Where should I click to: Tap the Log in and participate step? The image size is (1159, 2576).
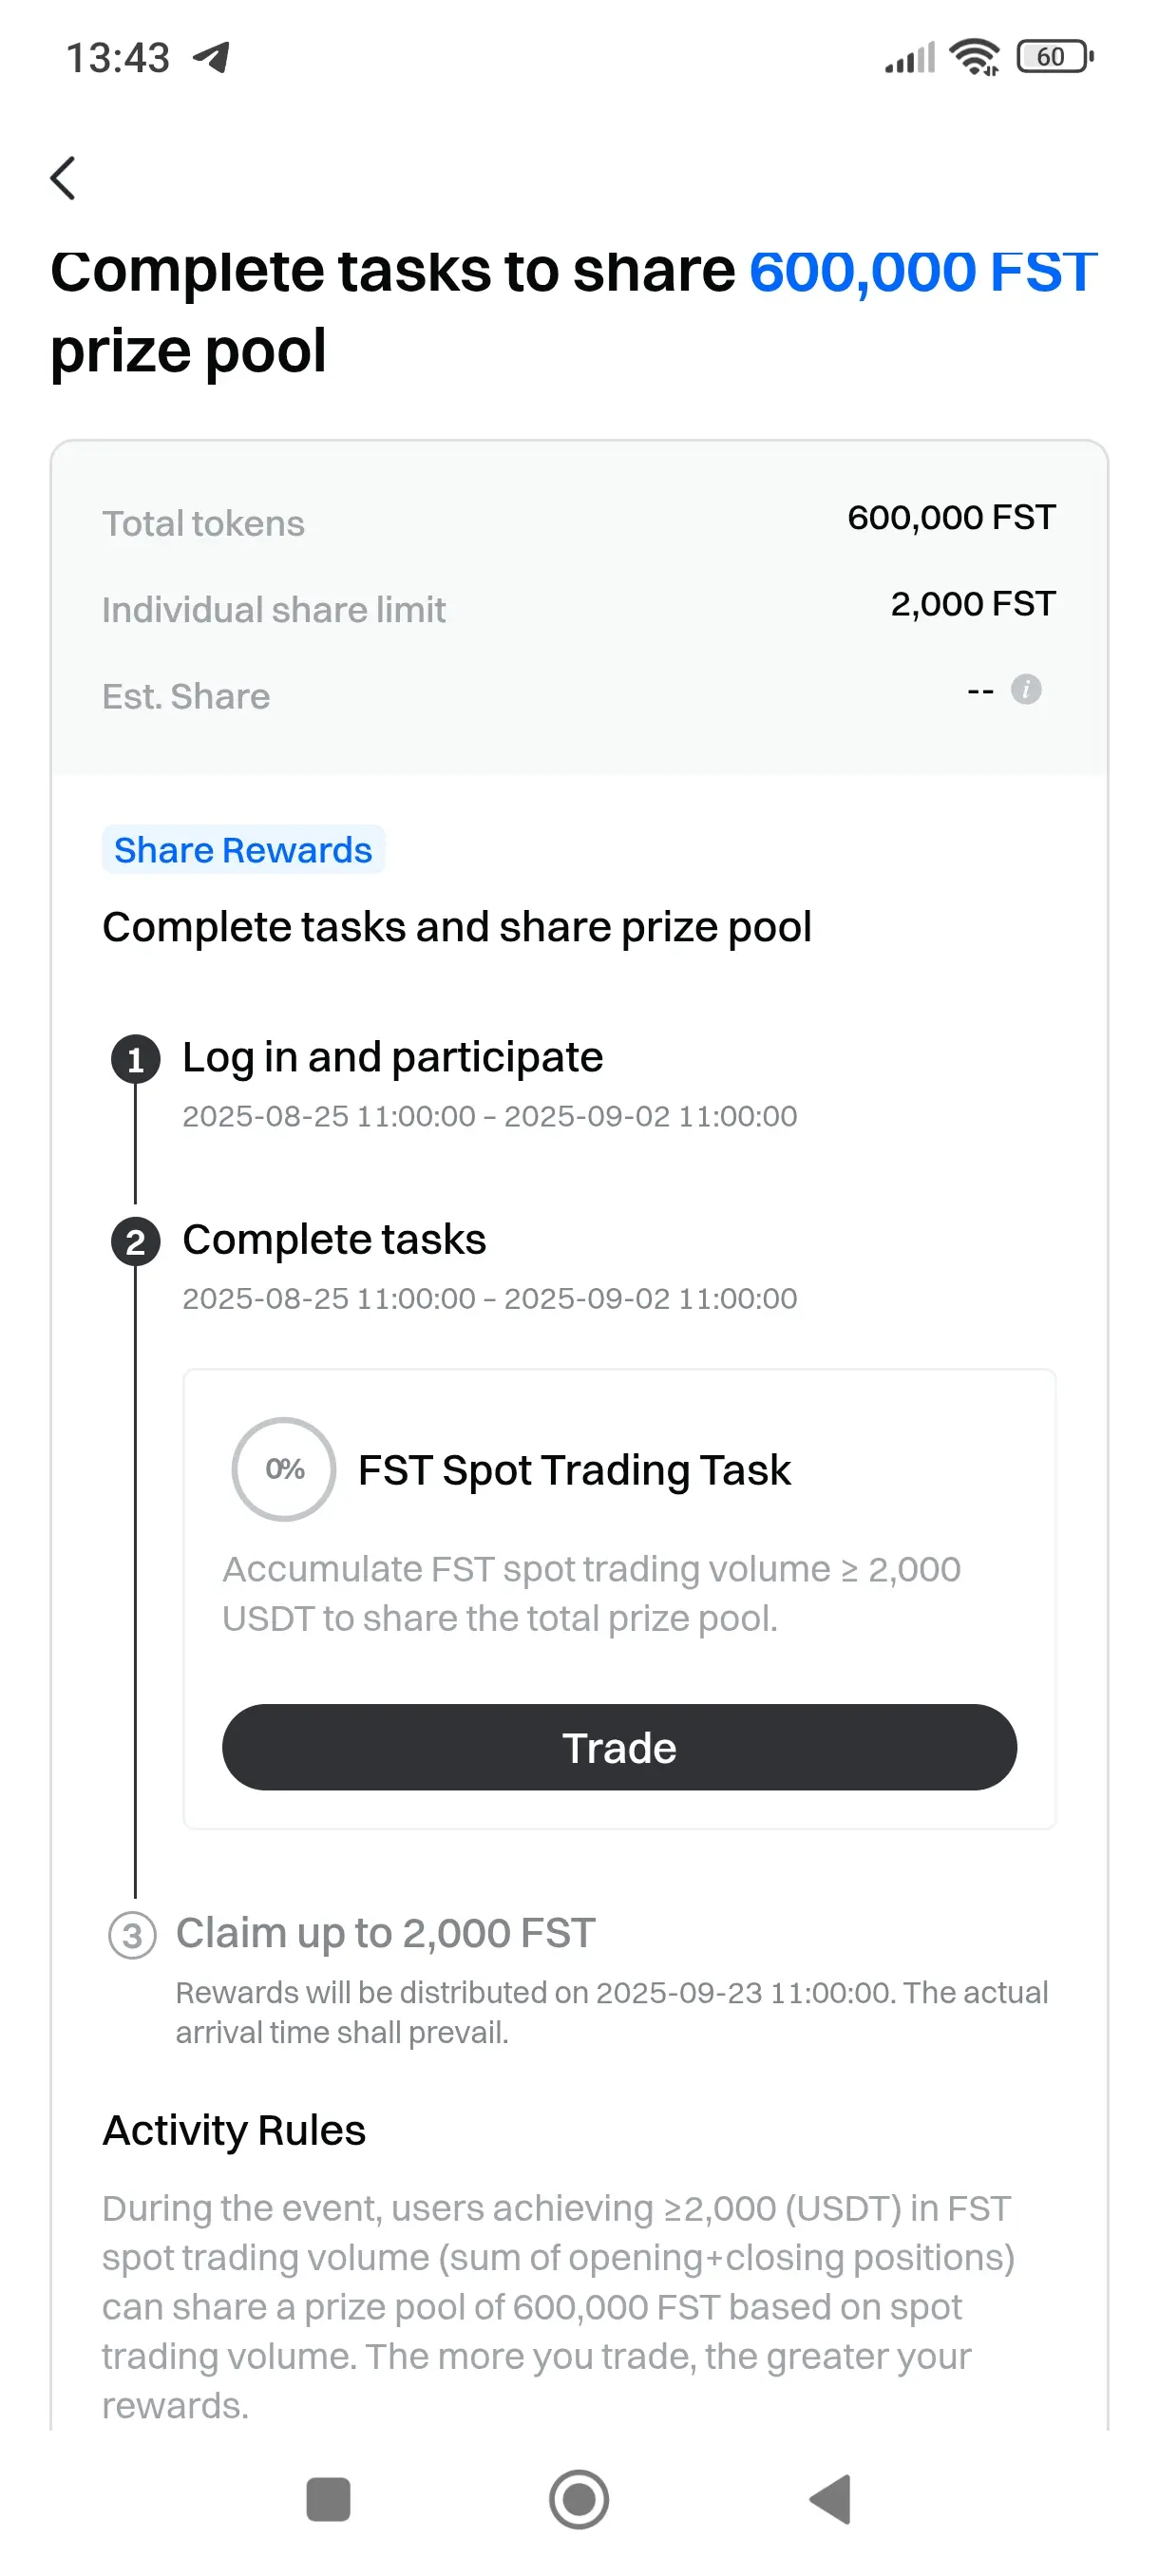(x=392, y=1058)
